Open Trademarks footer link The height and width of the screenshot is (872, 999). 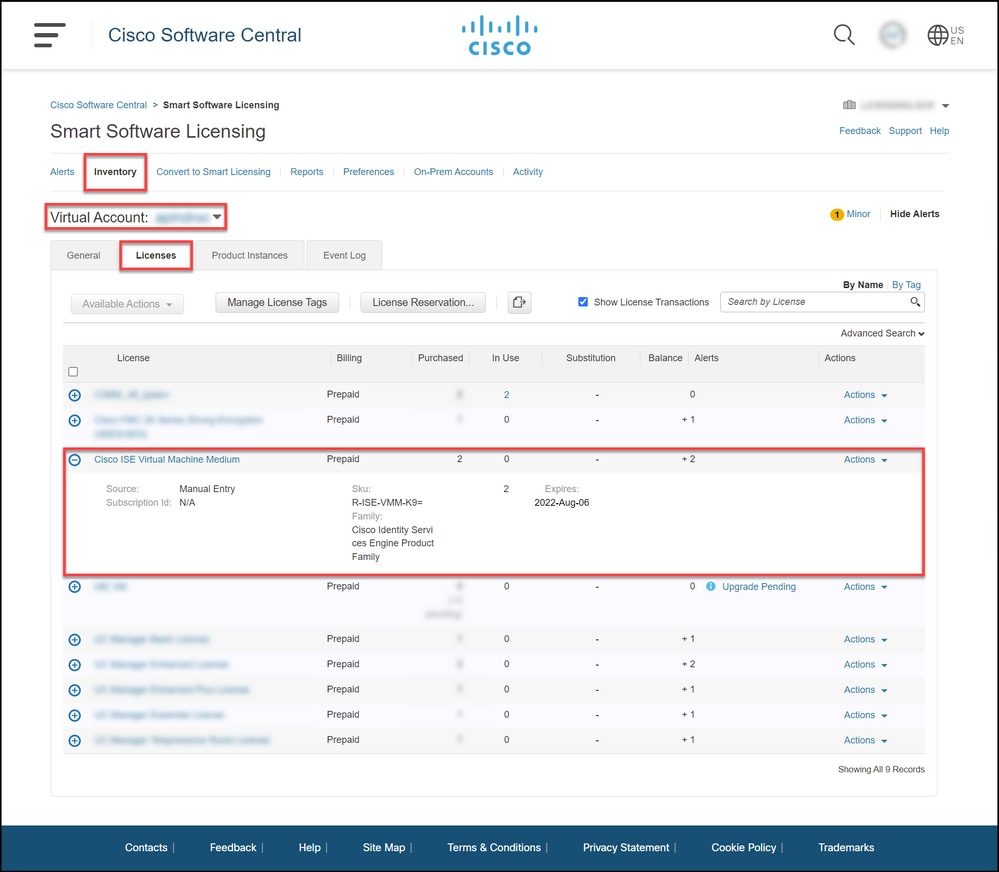(x=846, y=847)
